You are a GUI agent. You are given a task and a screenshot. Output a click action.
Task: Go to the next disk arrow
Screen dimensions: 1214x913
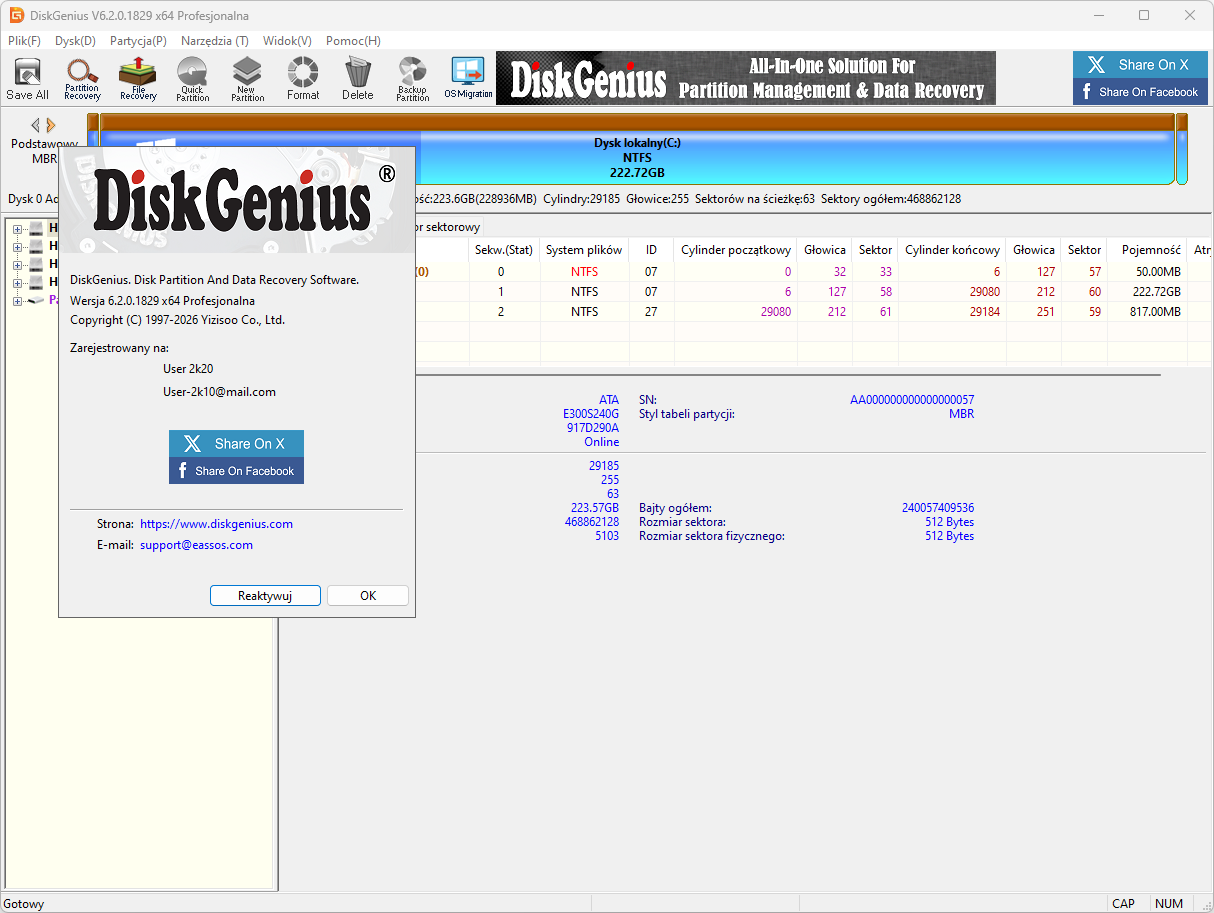51,125
